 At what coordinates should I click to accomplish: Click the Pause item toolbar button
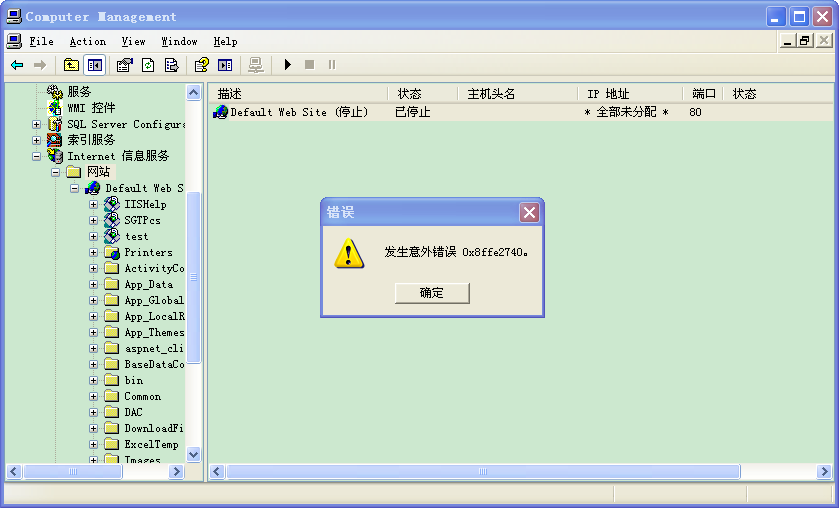tap(332, 65)
